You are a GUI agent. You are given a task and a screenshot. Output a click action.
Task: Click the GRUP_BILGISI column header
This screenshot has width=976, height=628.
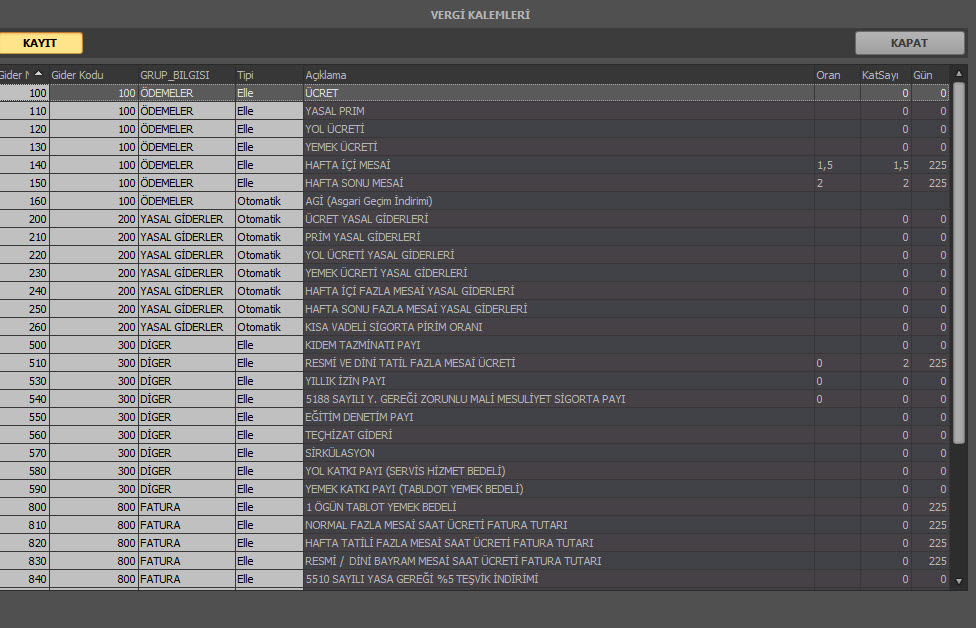click(x=187, y=75)
